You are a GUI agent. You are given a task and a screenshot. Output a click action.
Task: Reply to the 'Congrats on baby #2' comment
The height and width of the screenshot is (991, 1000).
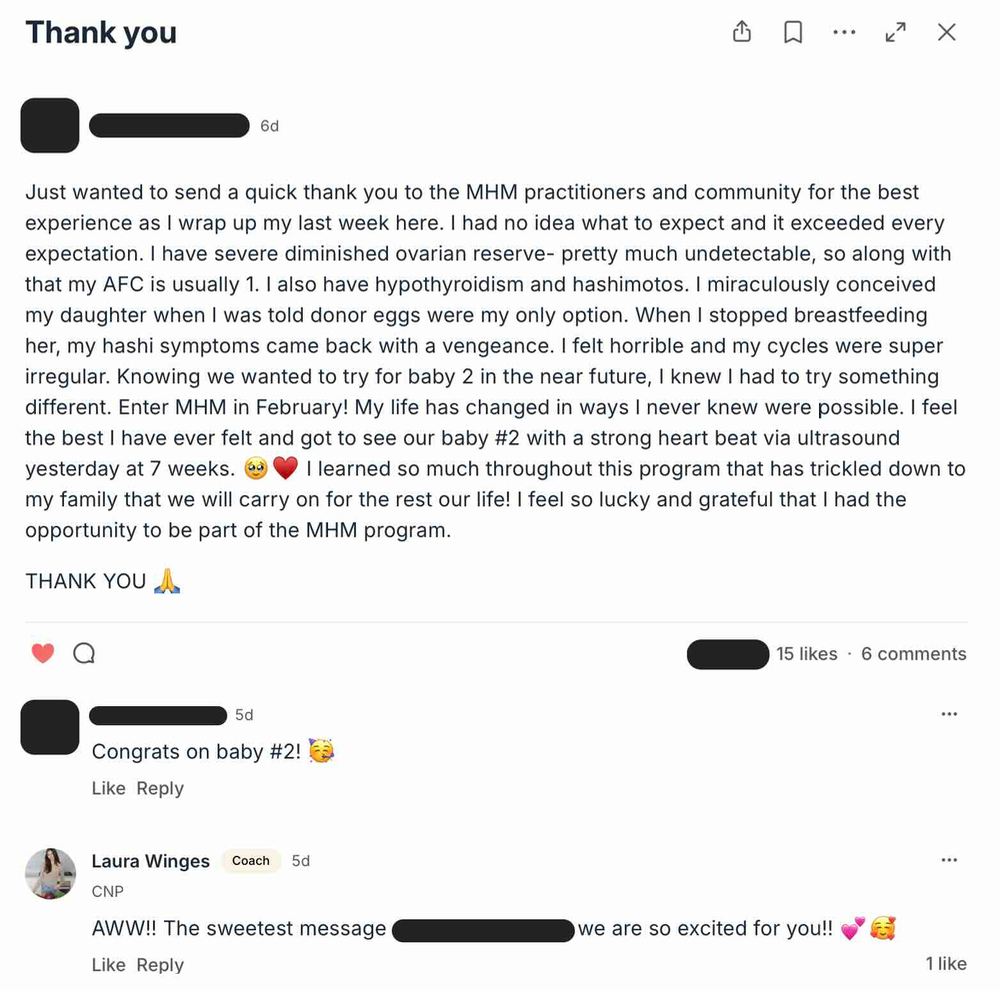(x=160, y=788)
